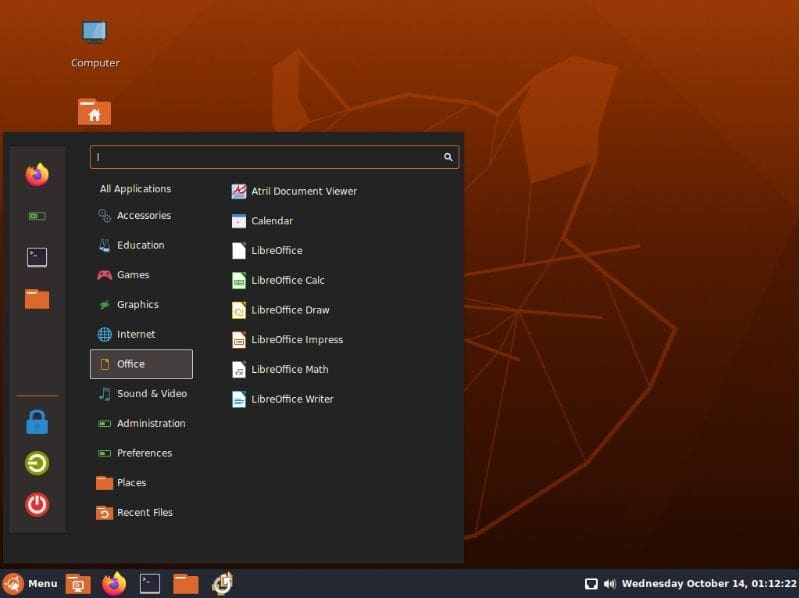
Task: Click the green Log Out icon
Action: [x=37, y=463]
